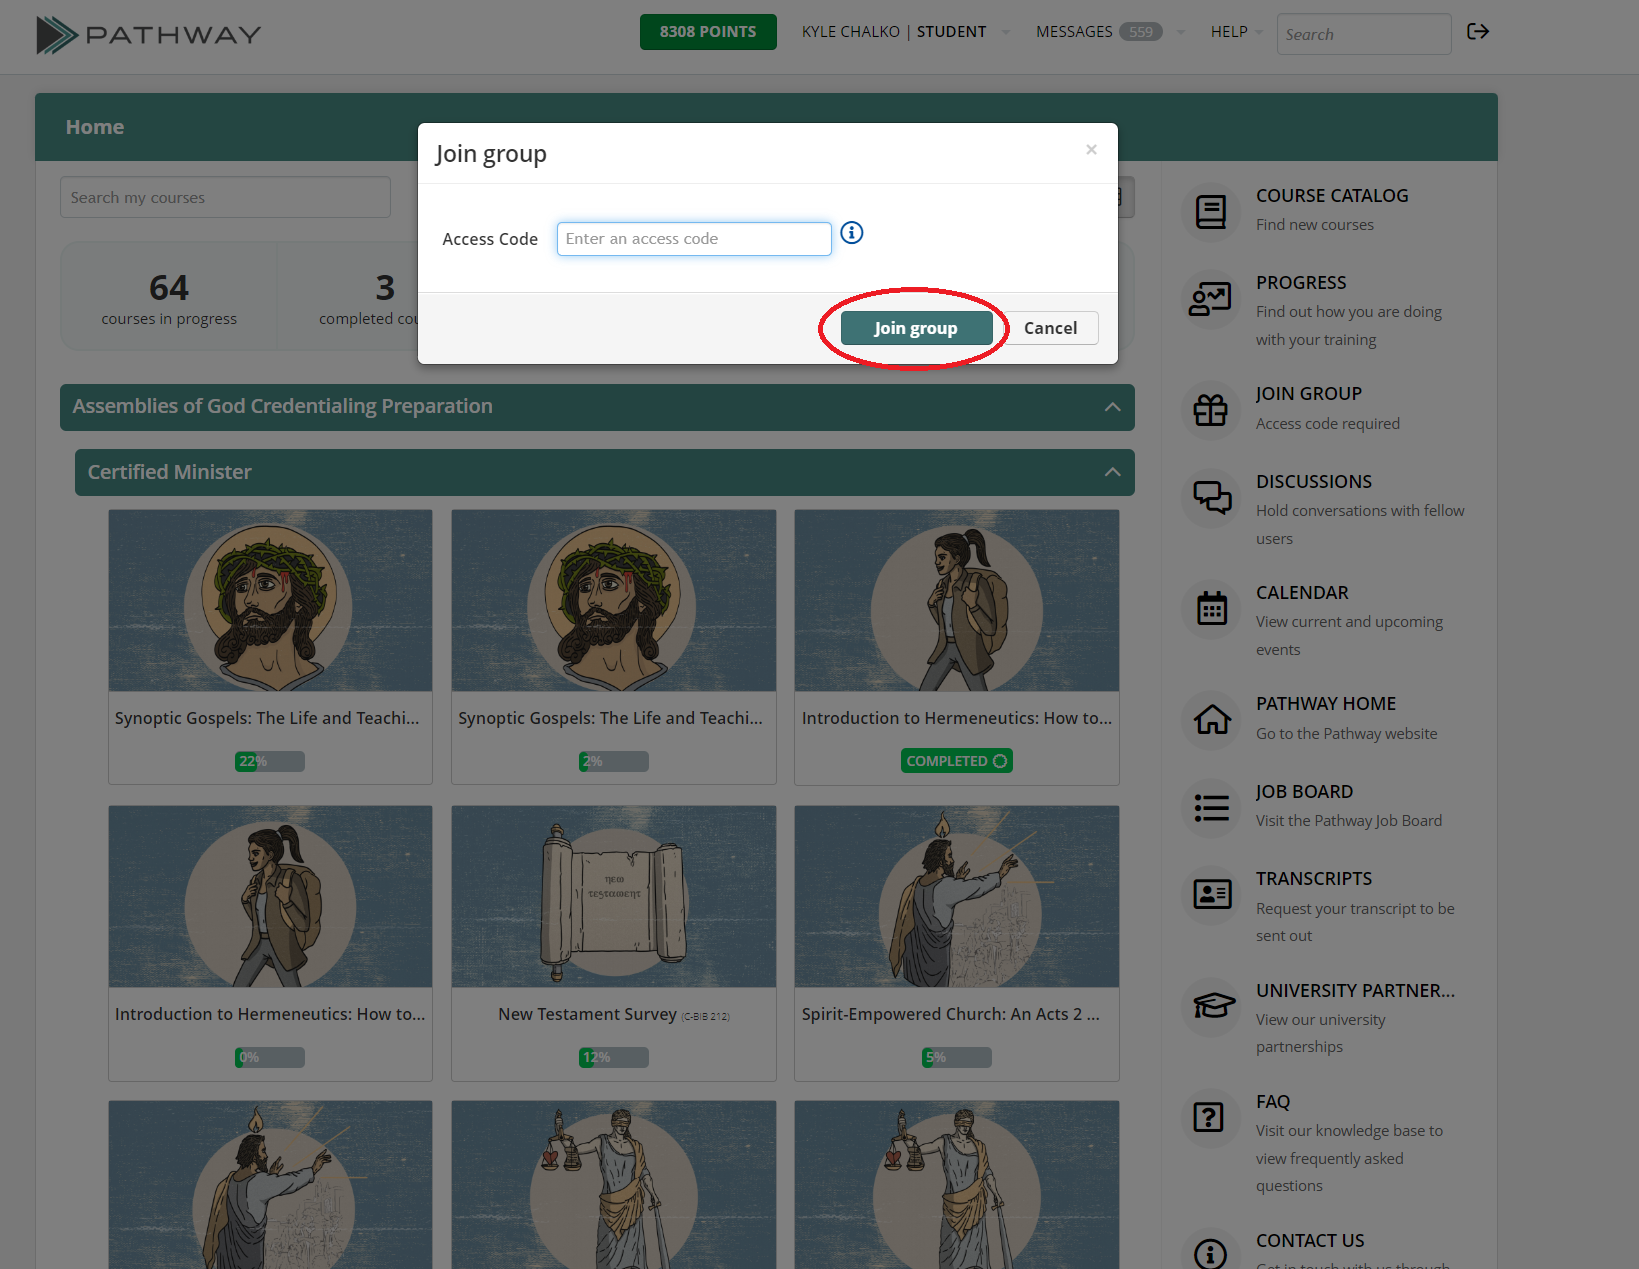Click the 22% progress bar
This screenshot has width=1639, height=1269.
click(270, 762)
